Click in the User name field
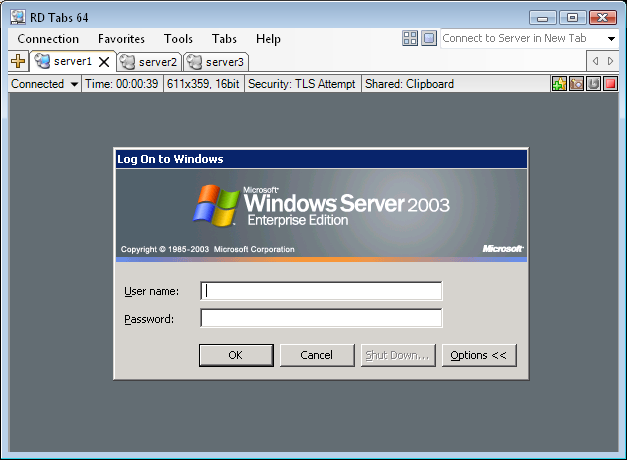Image resolution: width=627 pixels, height=460 pixels. [321, 291]
